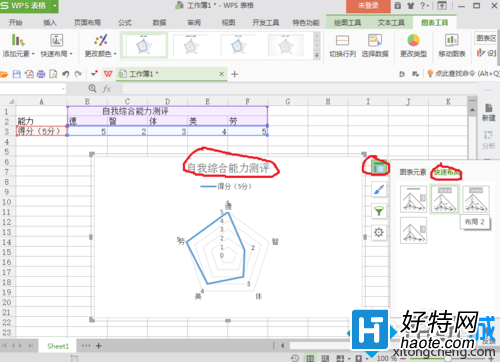
Task: Go to the first sheet navigation arrow
Action: (x=4, y=346)
